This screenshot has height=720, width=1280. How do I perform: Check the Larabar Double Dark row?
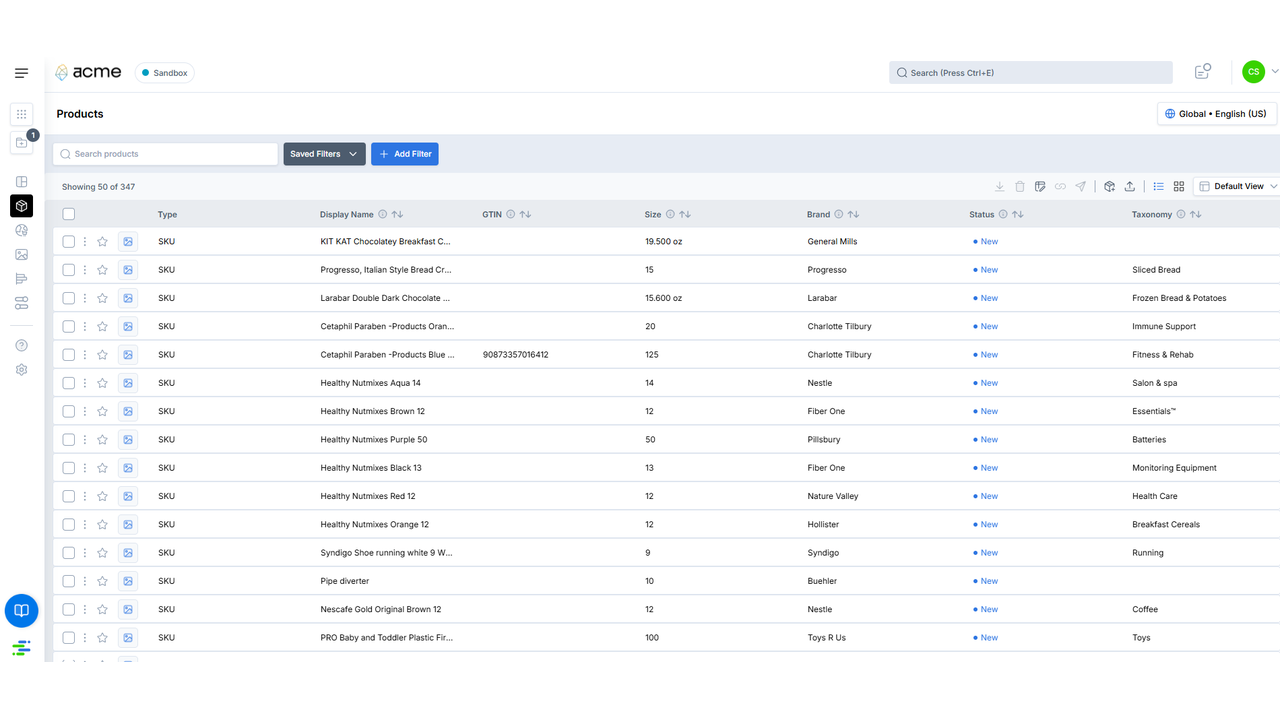(x=68, y=298)
